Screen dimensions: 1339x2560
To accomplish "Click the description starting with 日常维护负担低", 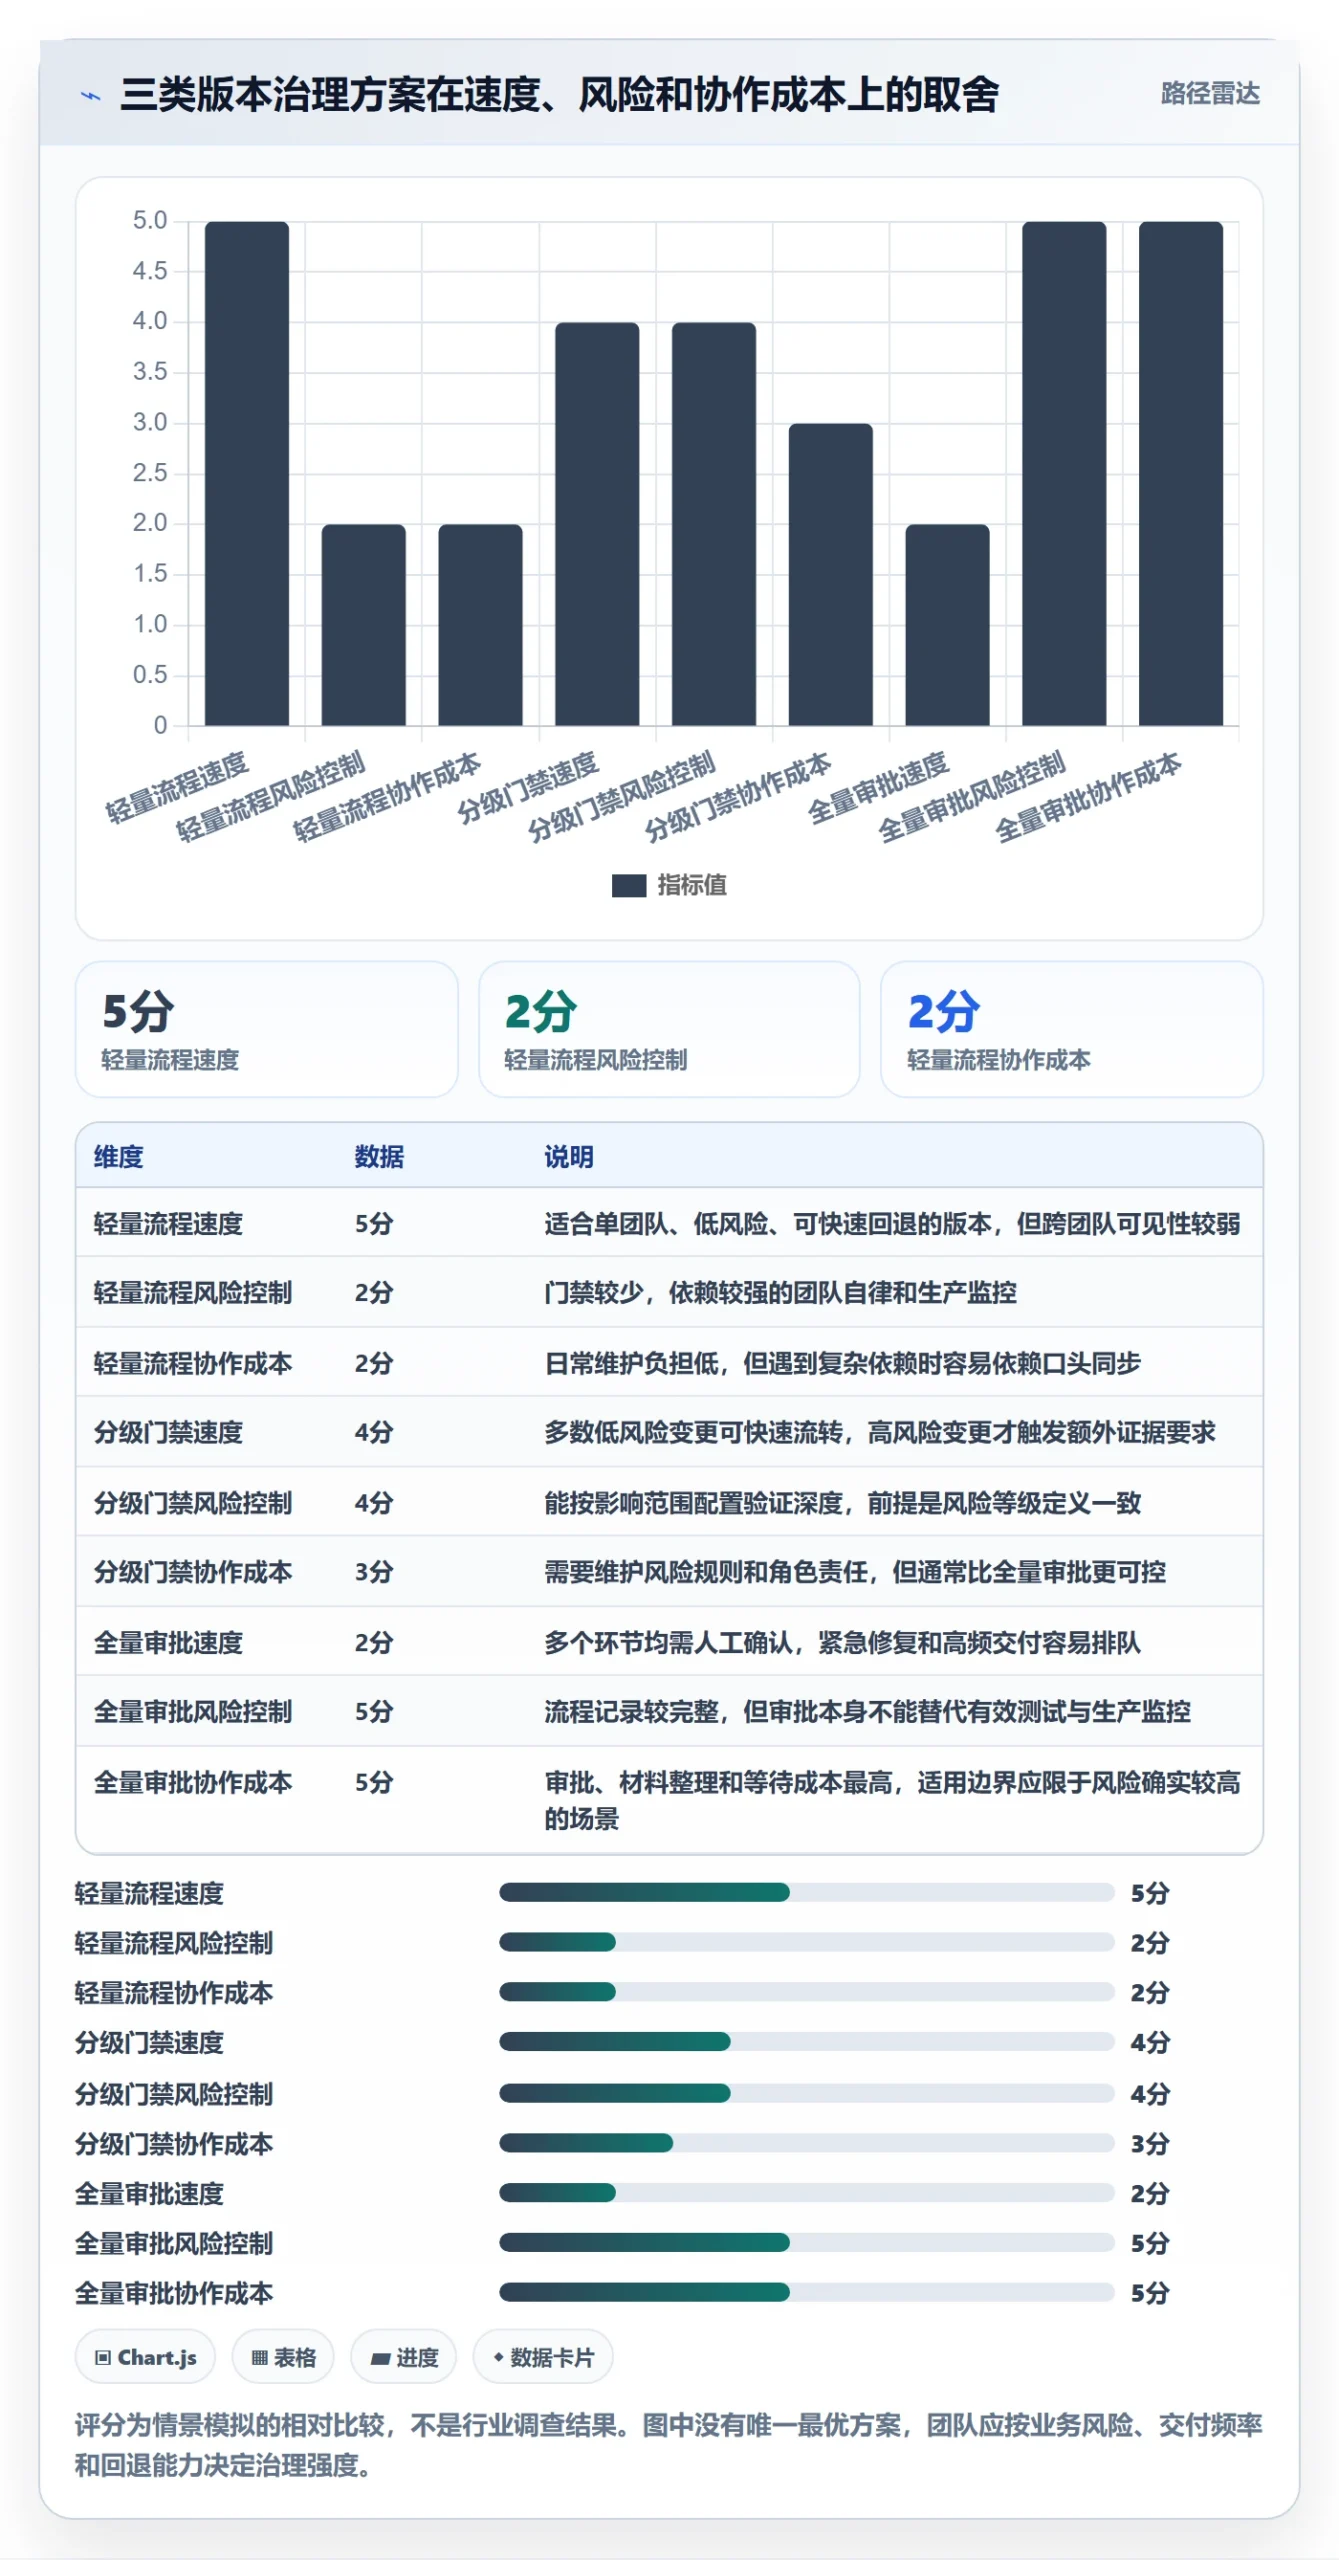I will [x=842, y=1363].
